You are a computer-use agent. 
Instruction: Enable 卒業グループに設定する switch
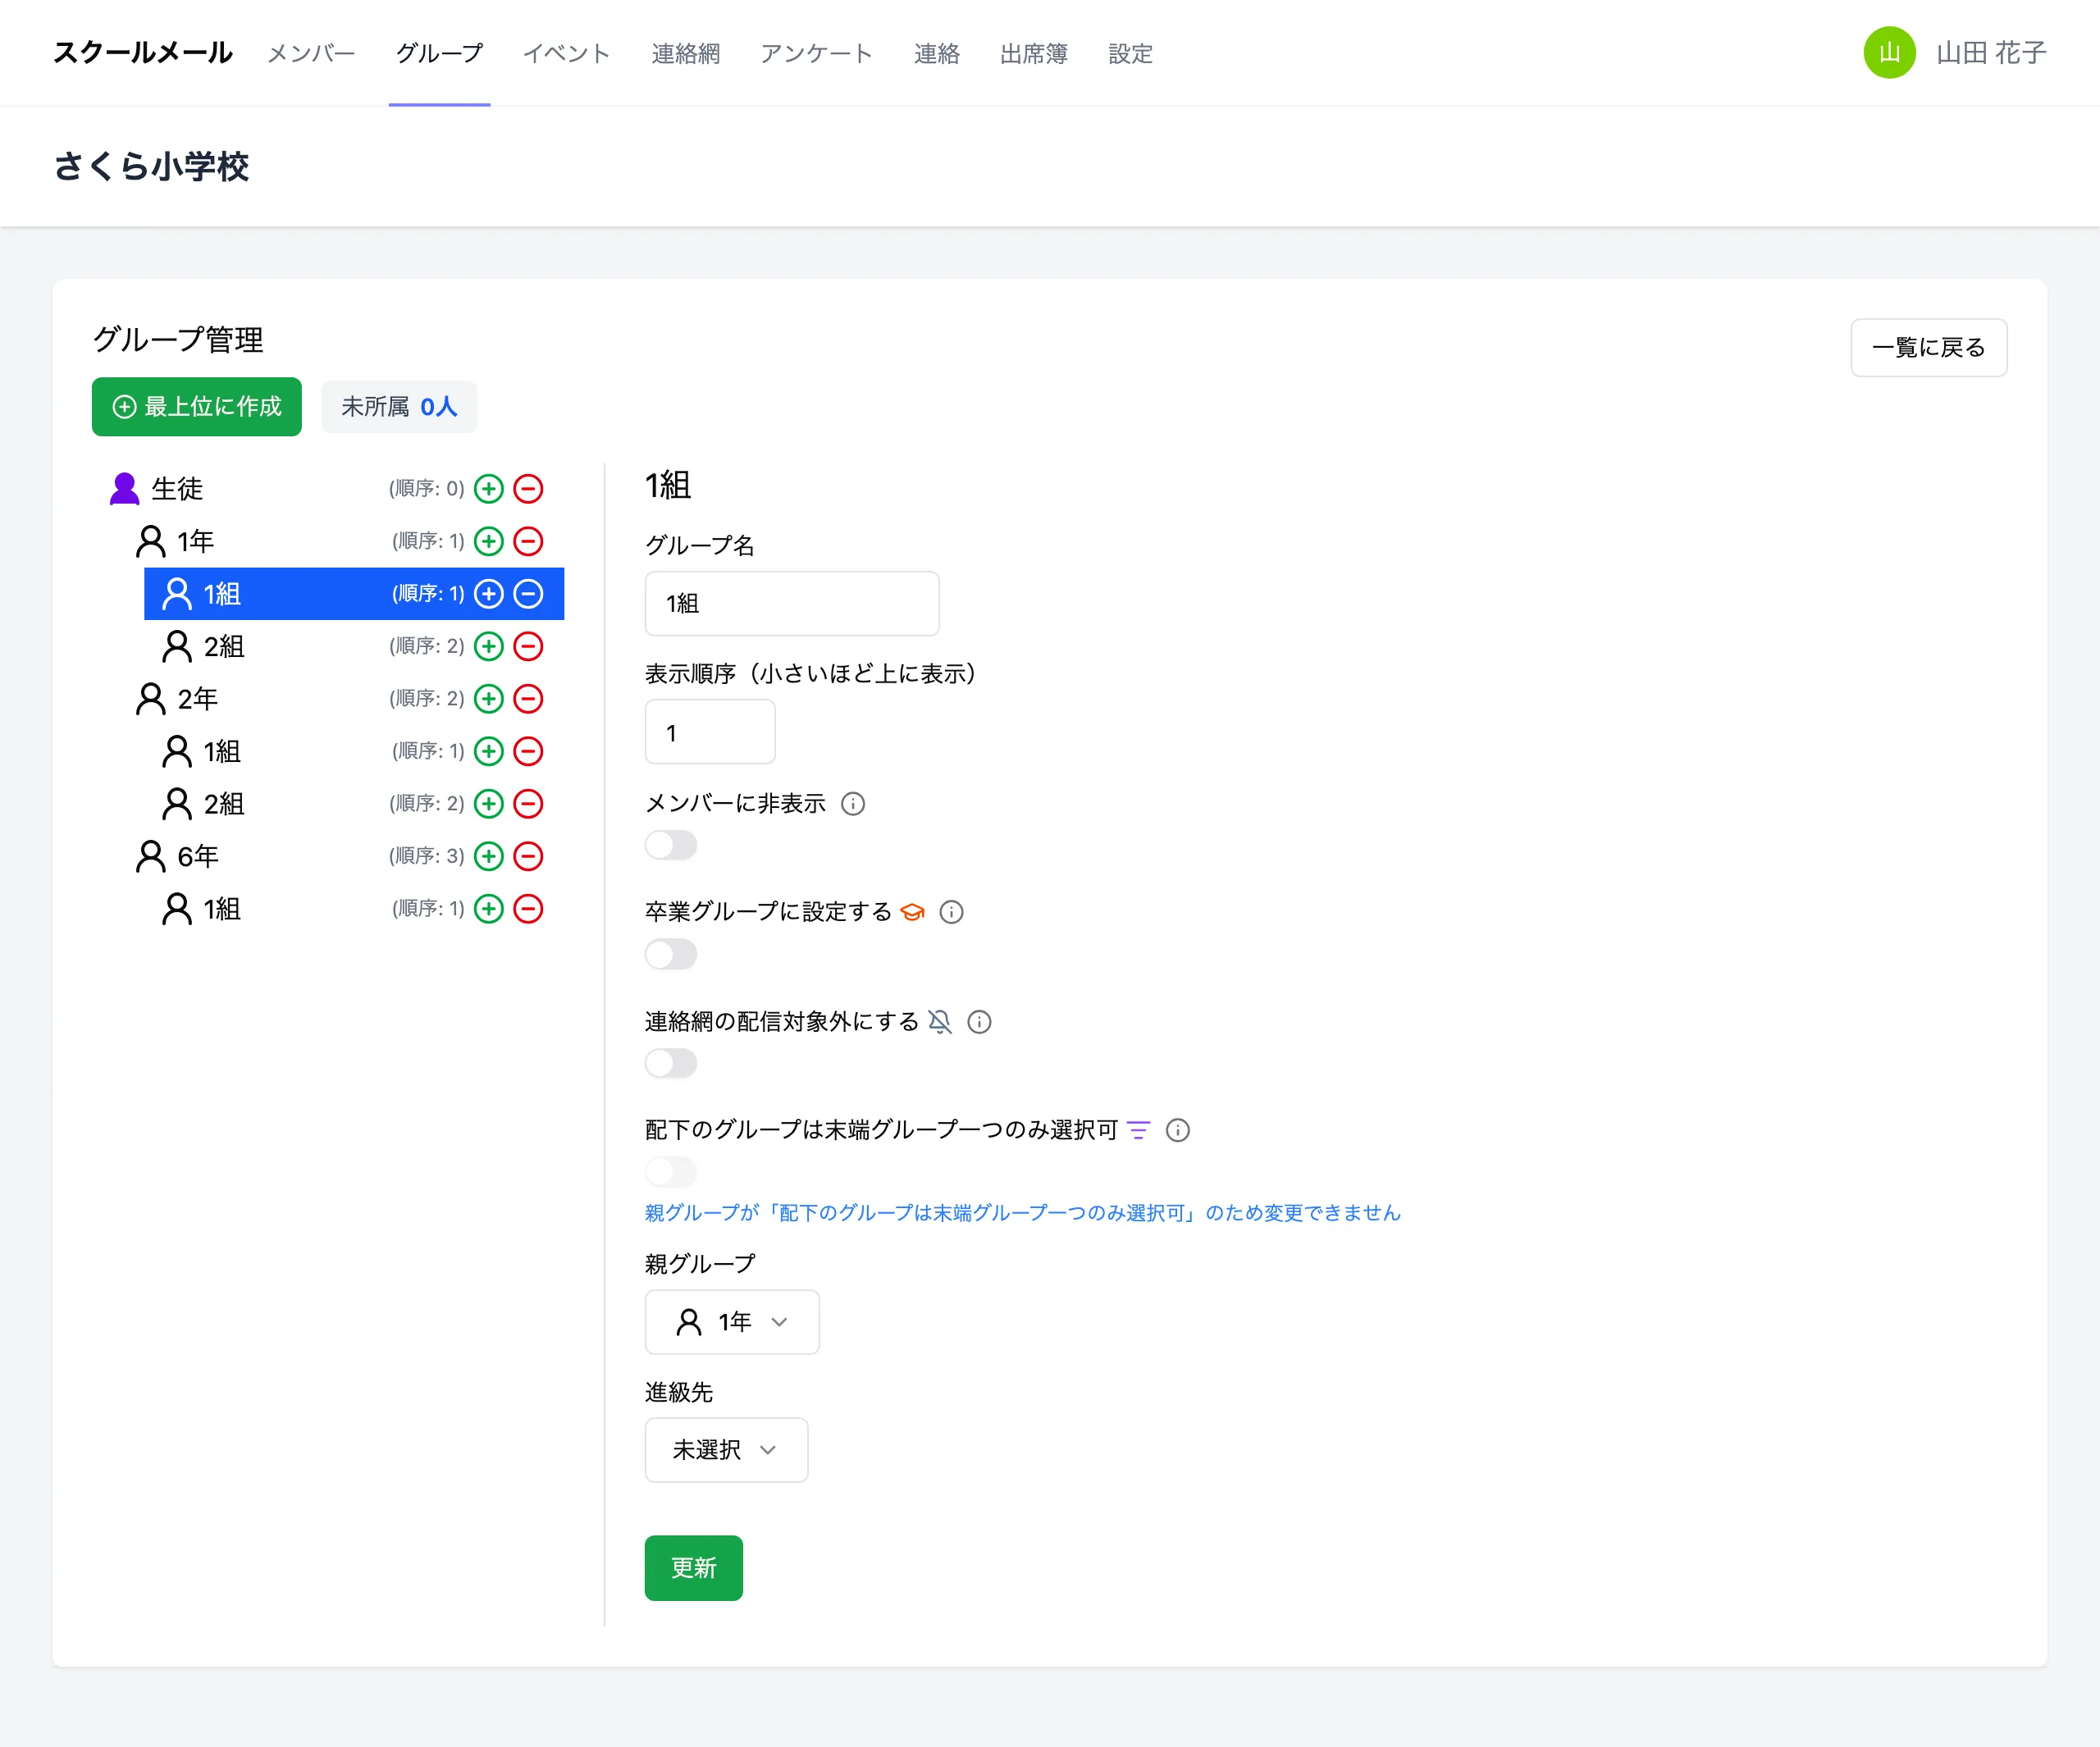[x=671, y=954]
